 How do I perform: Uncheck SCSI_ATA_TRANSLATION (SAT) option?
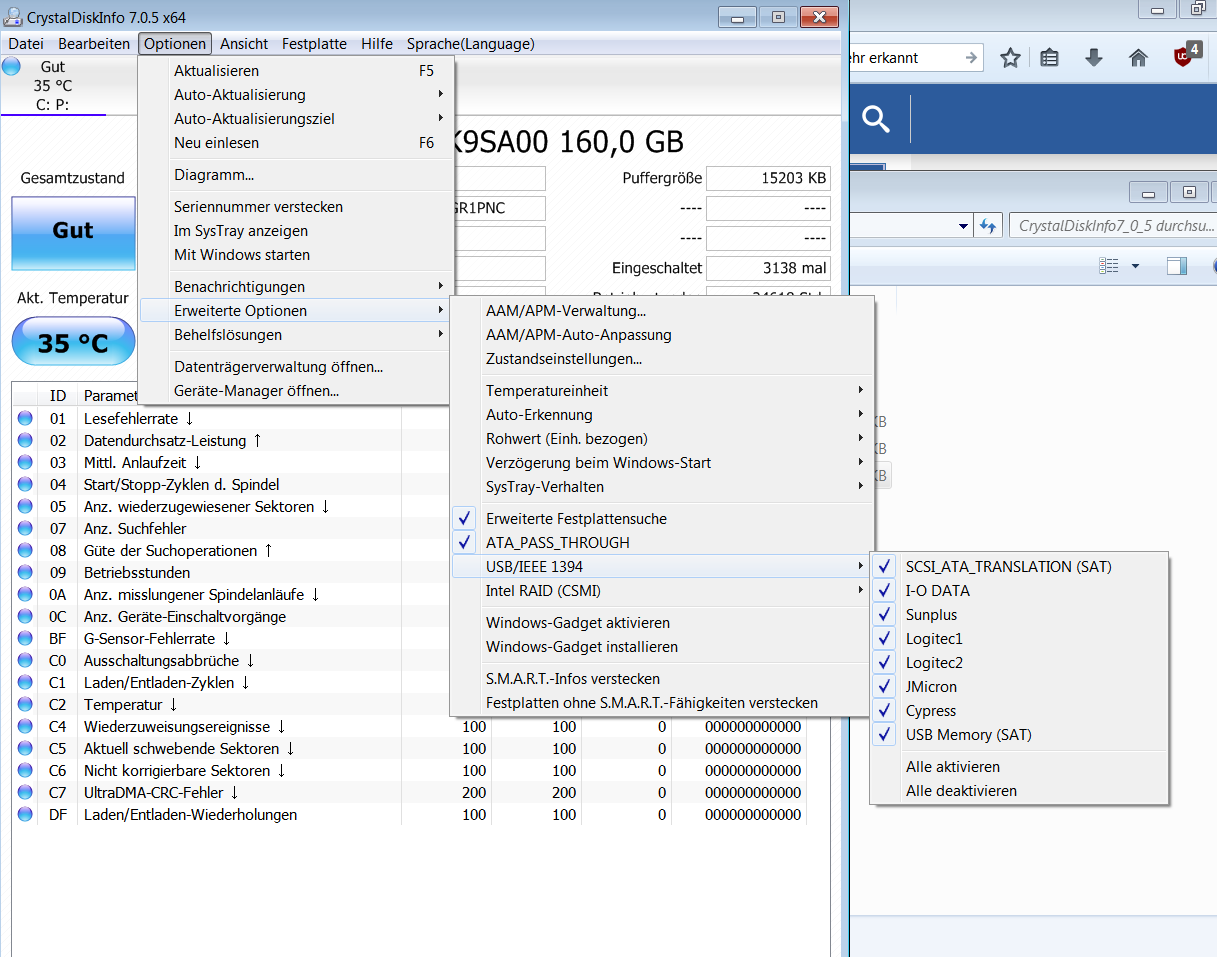click(1019, 566)
